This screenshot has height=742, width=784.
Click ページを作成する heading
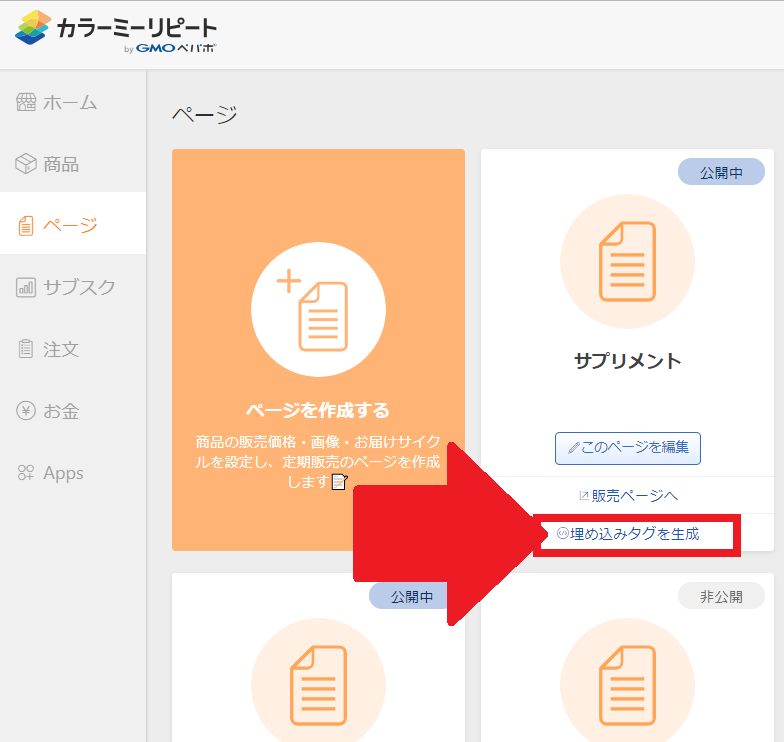(x=318, y=410)
